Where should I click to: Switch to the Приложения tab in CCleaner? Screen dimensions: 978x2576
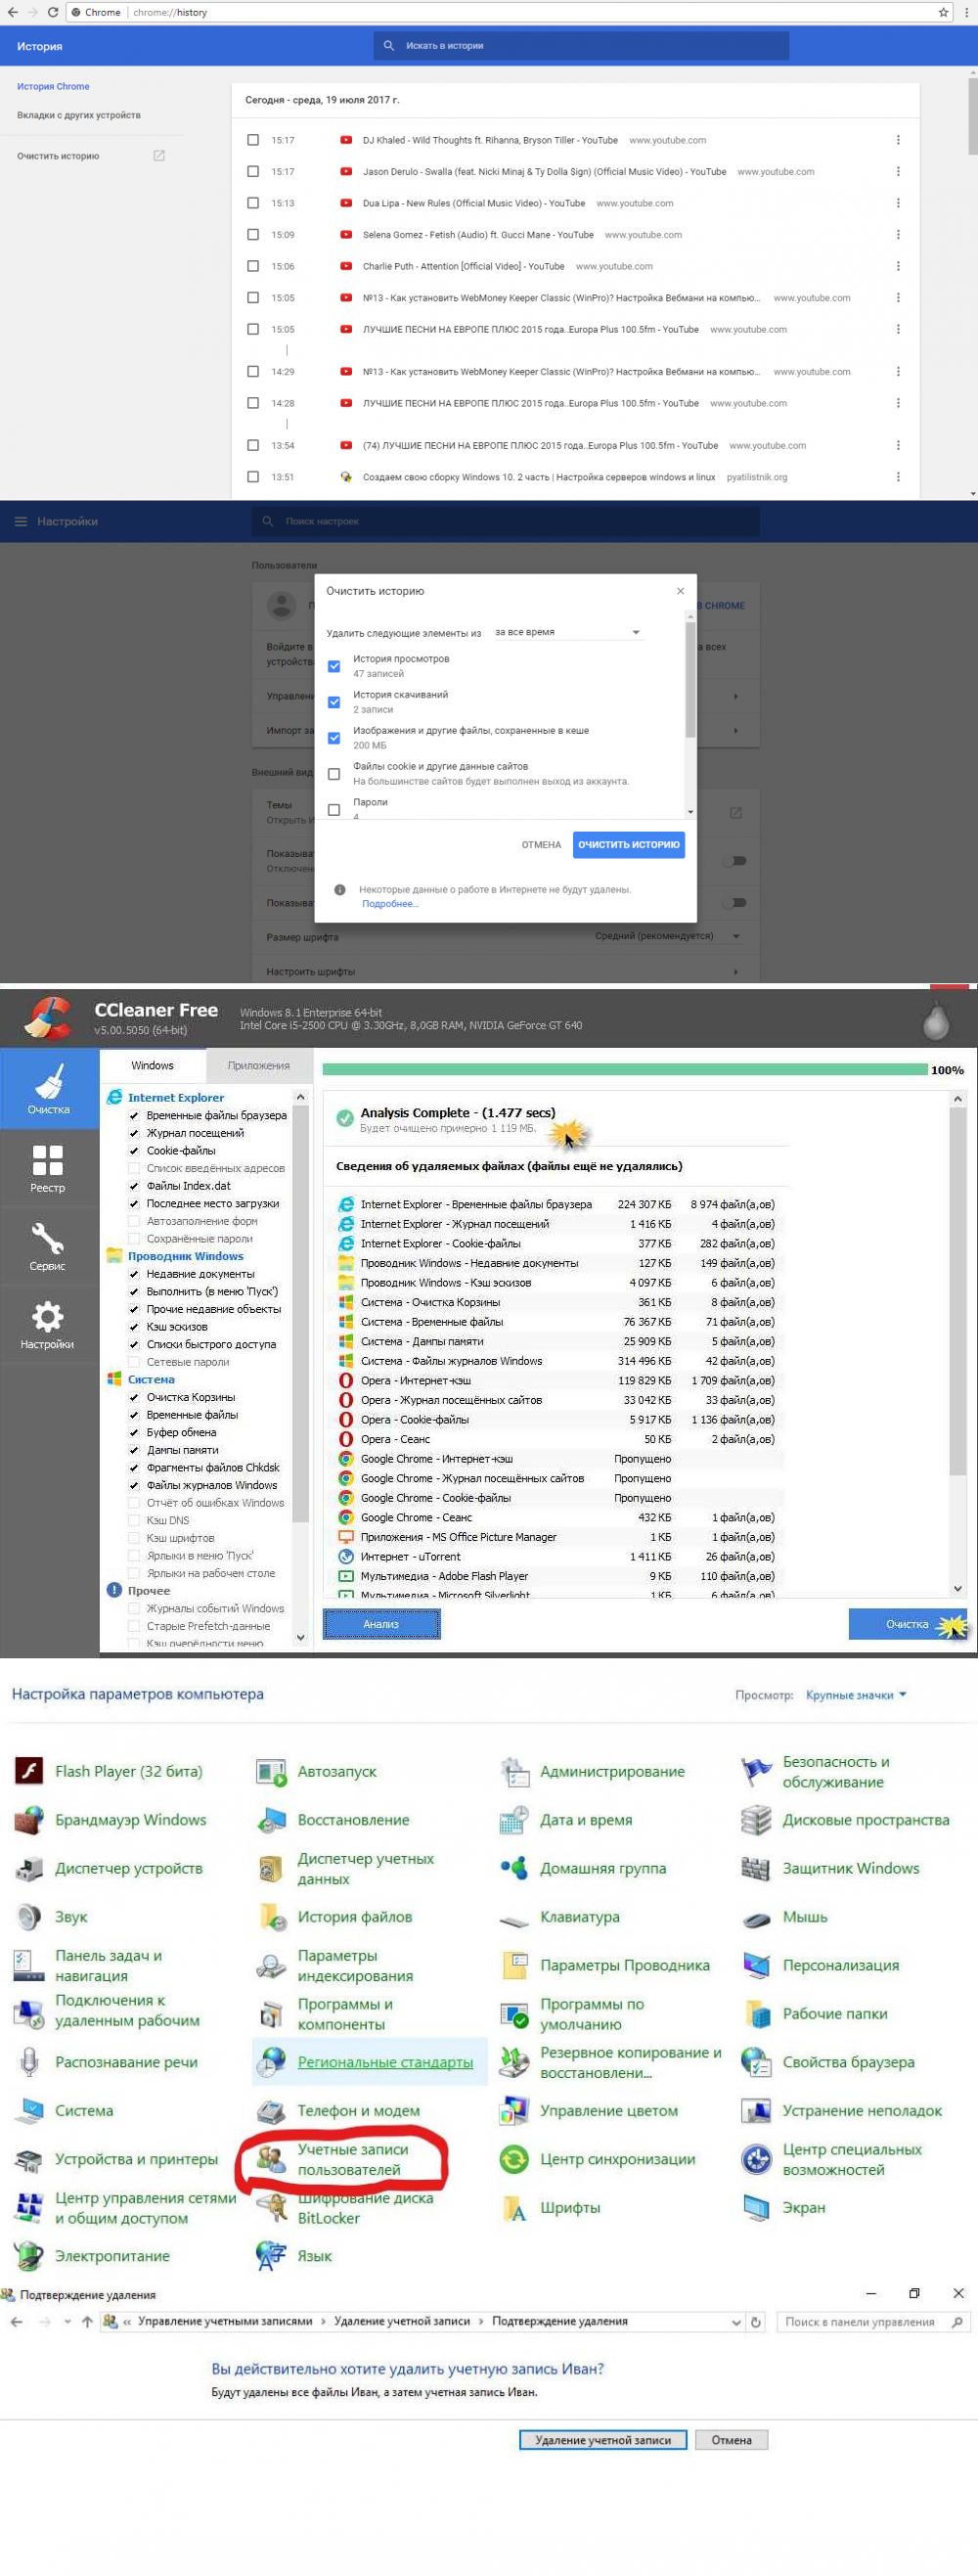259,1065
